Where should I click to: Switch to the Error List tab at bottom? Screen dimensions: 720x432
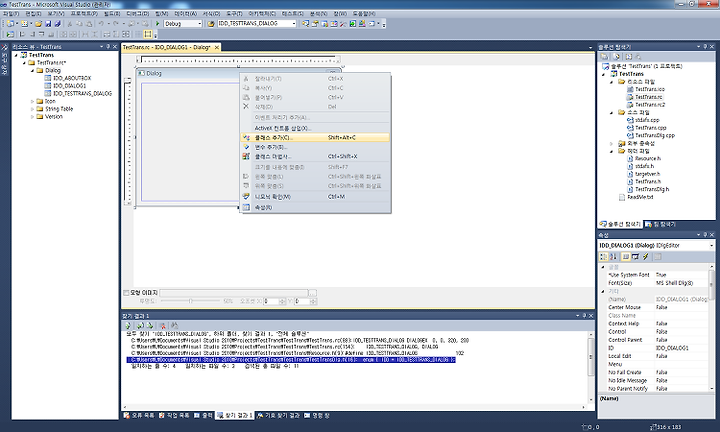[x=139, y=415]
